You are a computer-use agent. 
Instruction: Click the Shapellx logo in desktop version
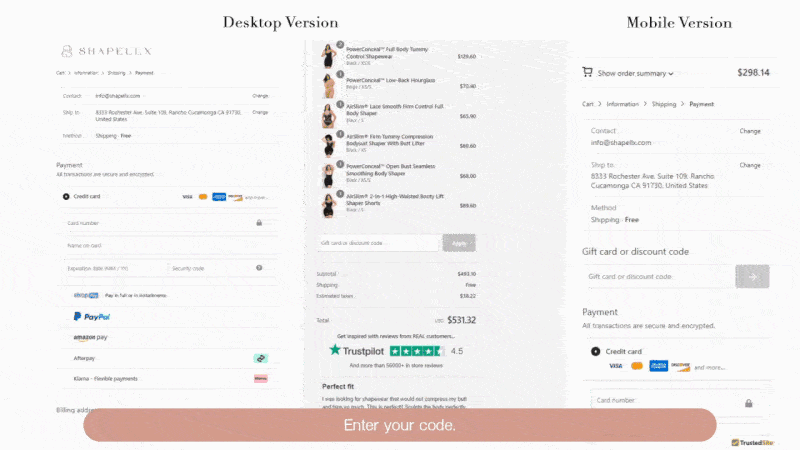107,51
